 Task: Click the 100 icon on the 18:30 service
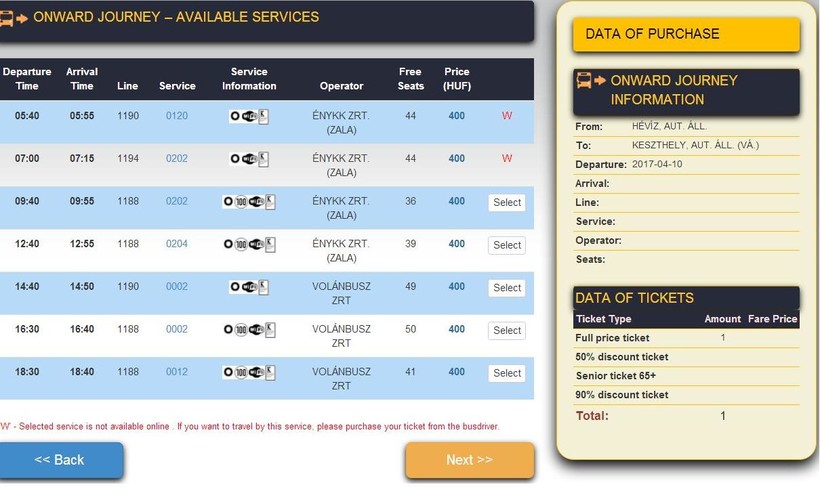click(241, 373)
